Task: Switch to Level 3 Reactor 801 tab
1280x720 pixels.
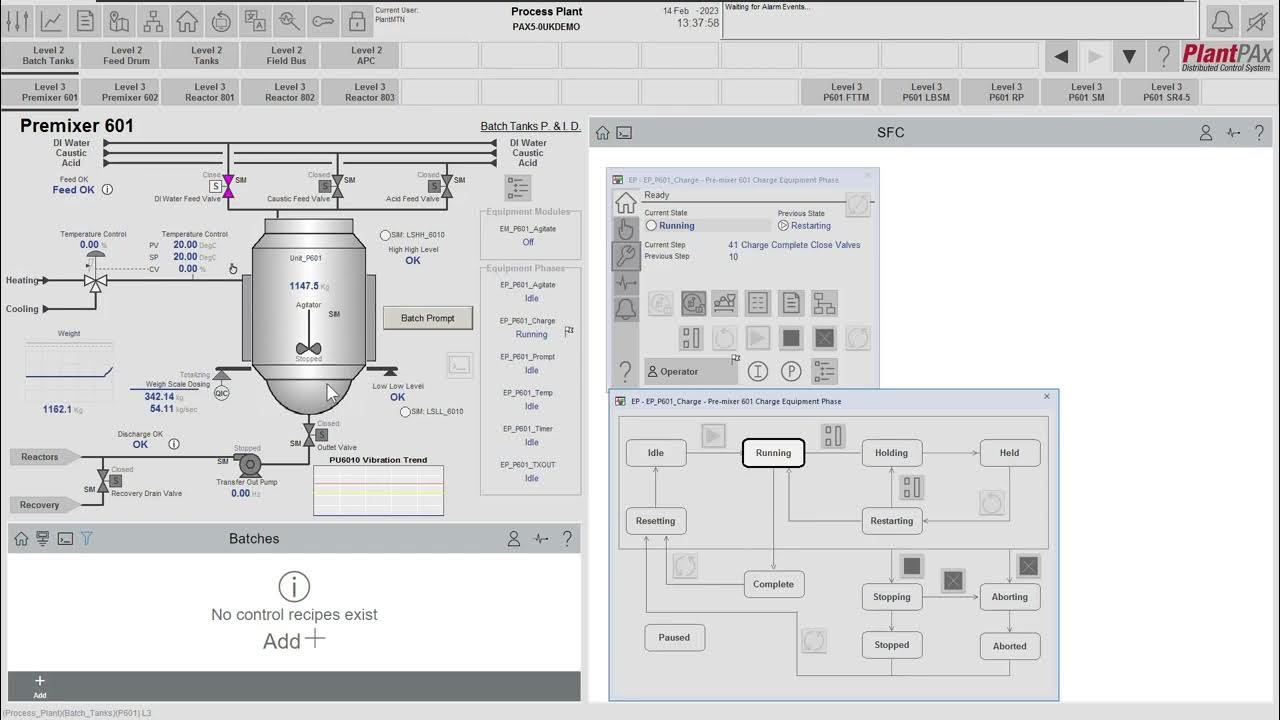Action: click(210, 92)
